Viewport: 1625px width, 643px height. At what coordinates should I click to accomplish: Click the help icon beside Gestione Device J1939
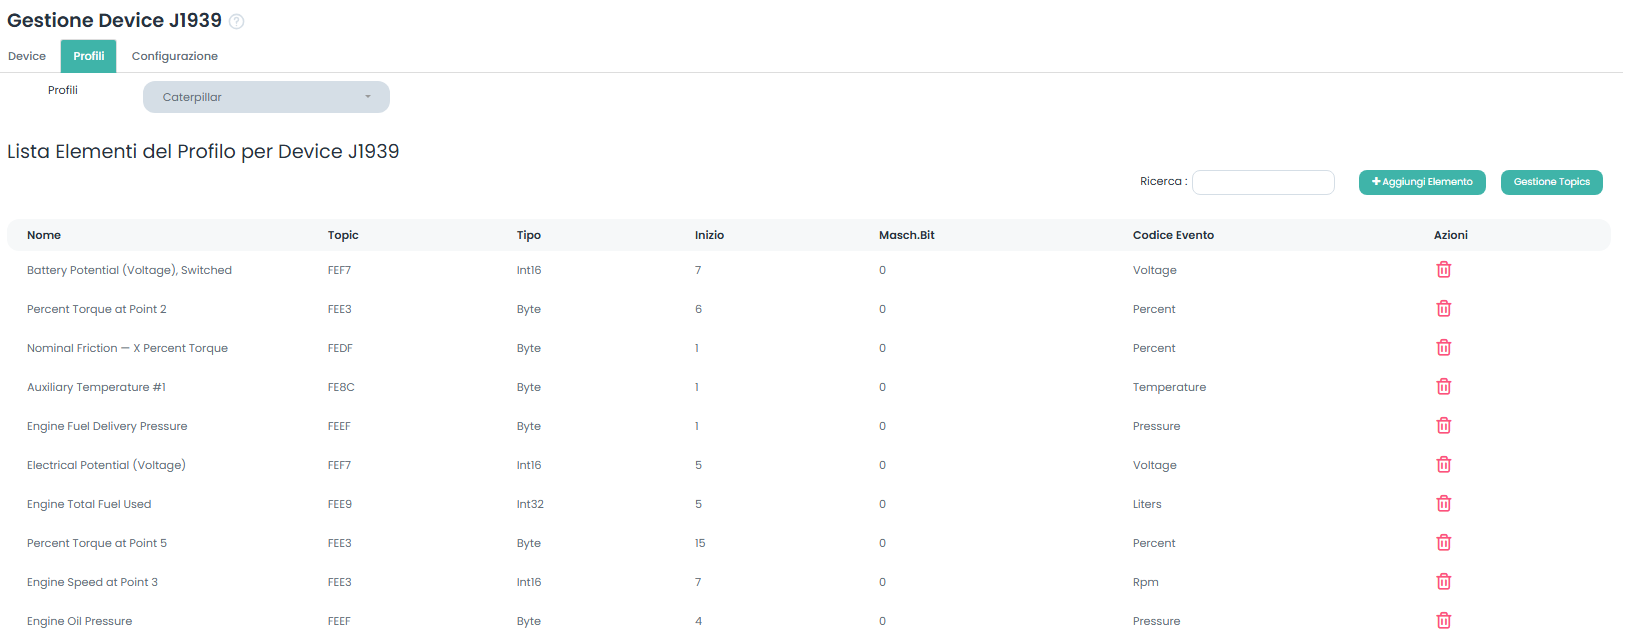[237, 22]
